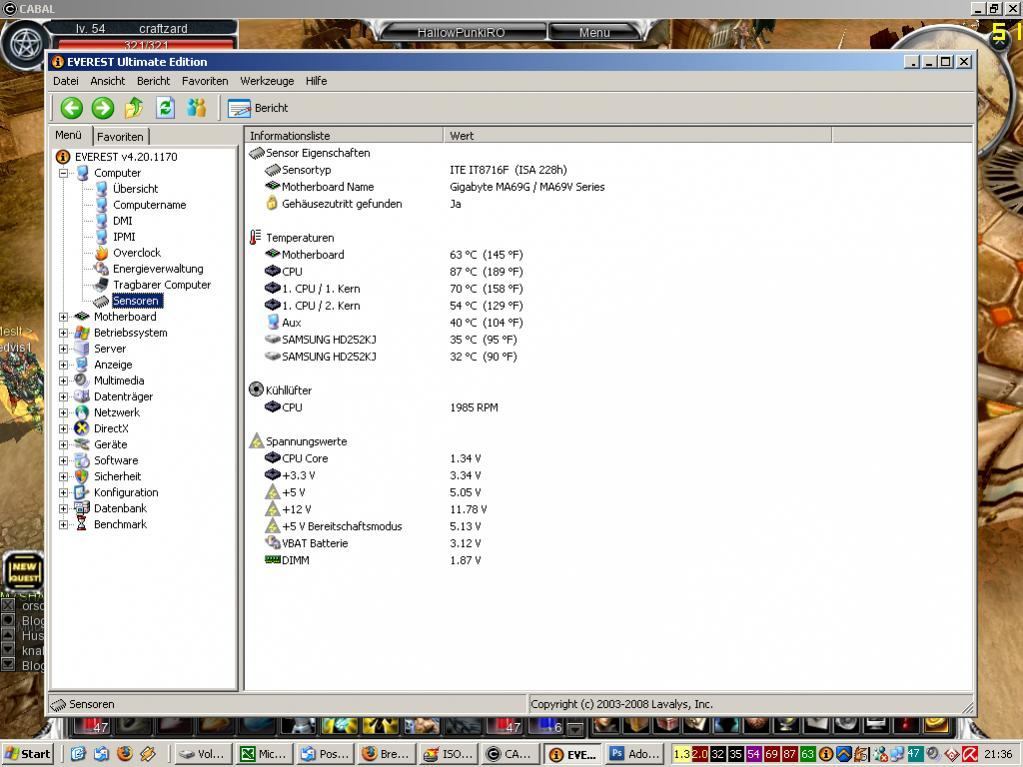Open the Ansicht menu
The height and width of the screenshot is (767, 1023).
(x=108, y=81)
